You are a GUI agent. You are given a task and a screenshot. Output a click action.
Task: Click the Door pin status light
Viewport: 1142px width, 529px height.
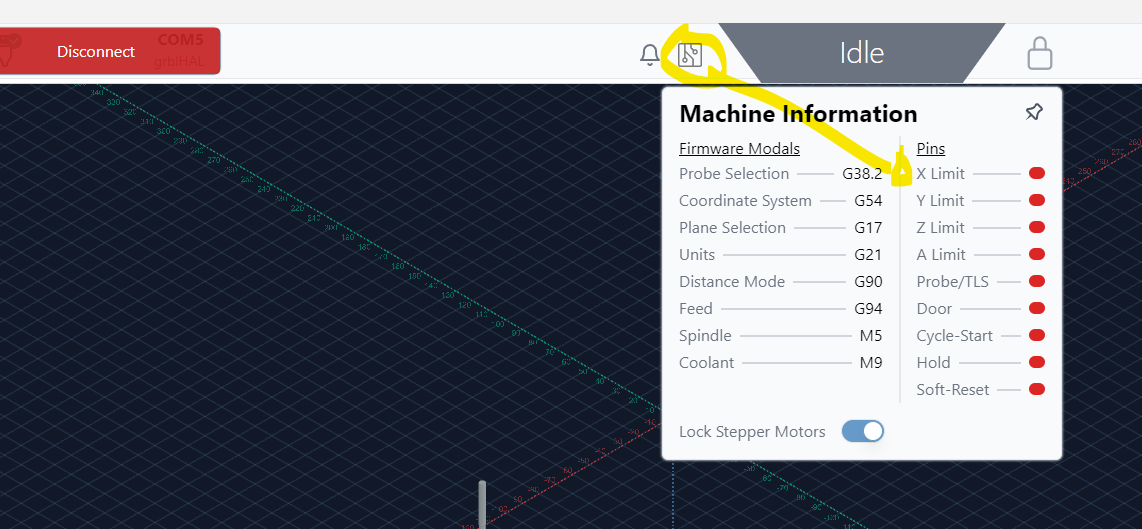coord(1037,309)
